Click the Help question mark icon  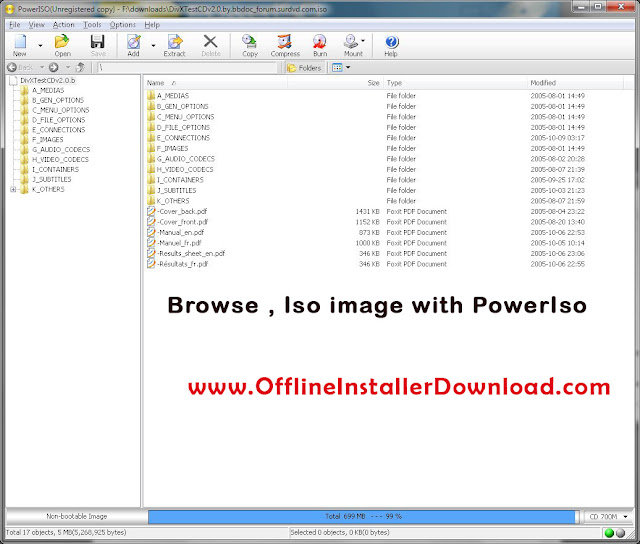(x=391, y=42)
